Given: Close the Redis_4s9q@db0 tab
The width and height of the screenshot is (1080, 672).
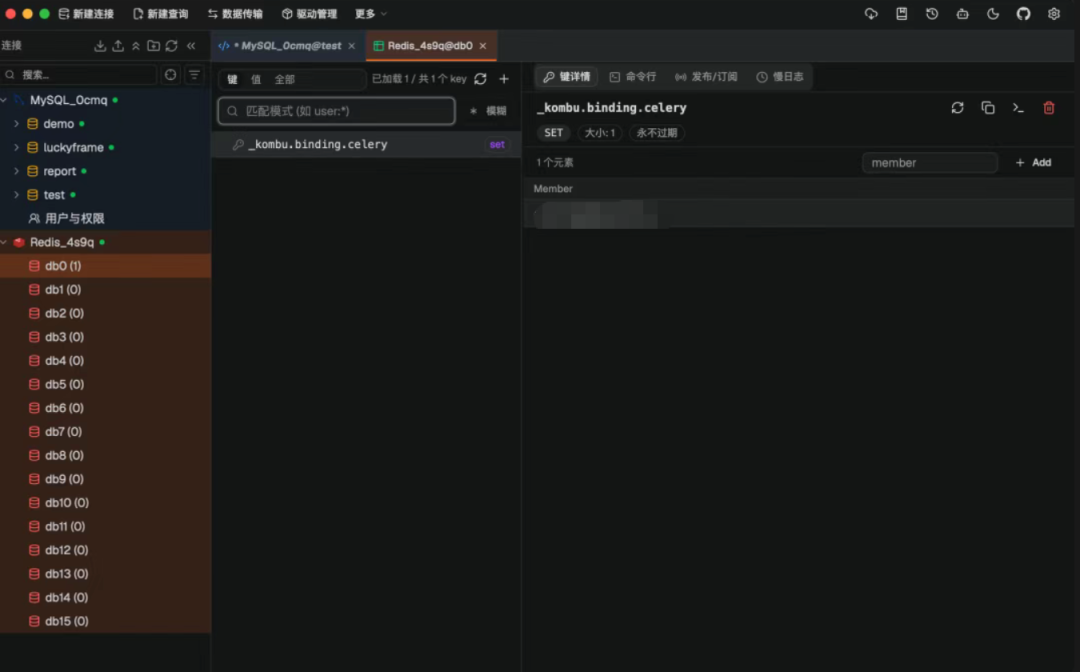Looking at the screenshot, I should point(483,45).
